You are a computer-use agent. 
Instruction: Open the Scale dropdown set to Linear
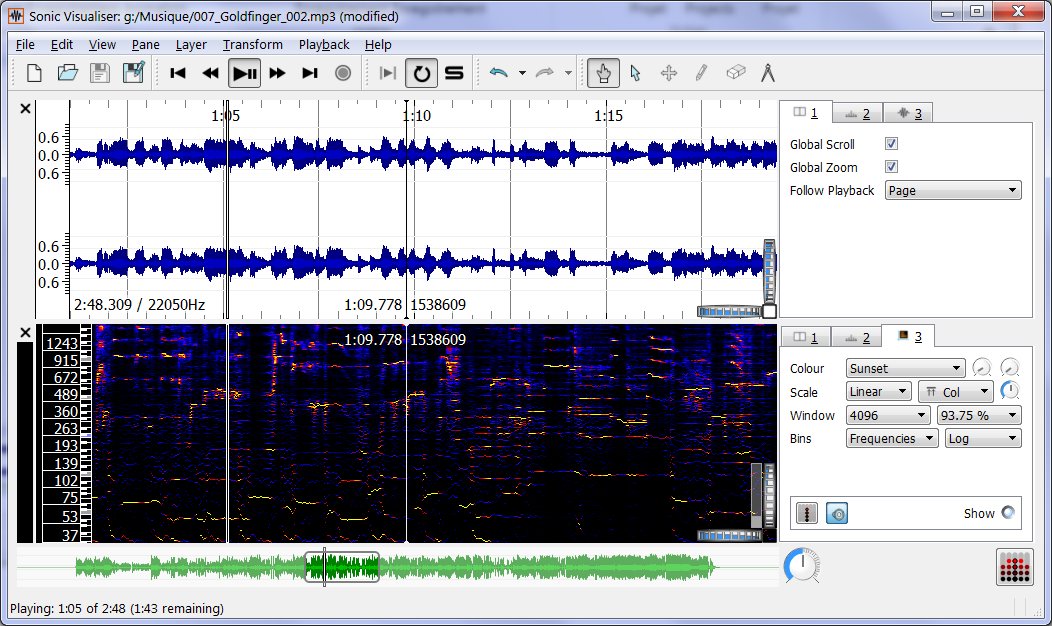pos(878,391)
